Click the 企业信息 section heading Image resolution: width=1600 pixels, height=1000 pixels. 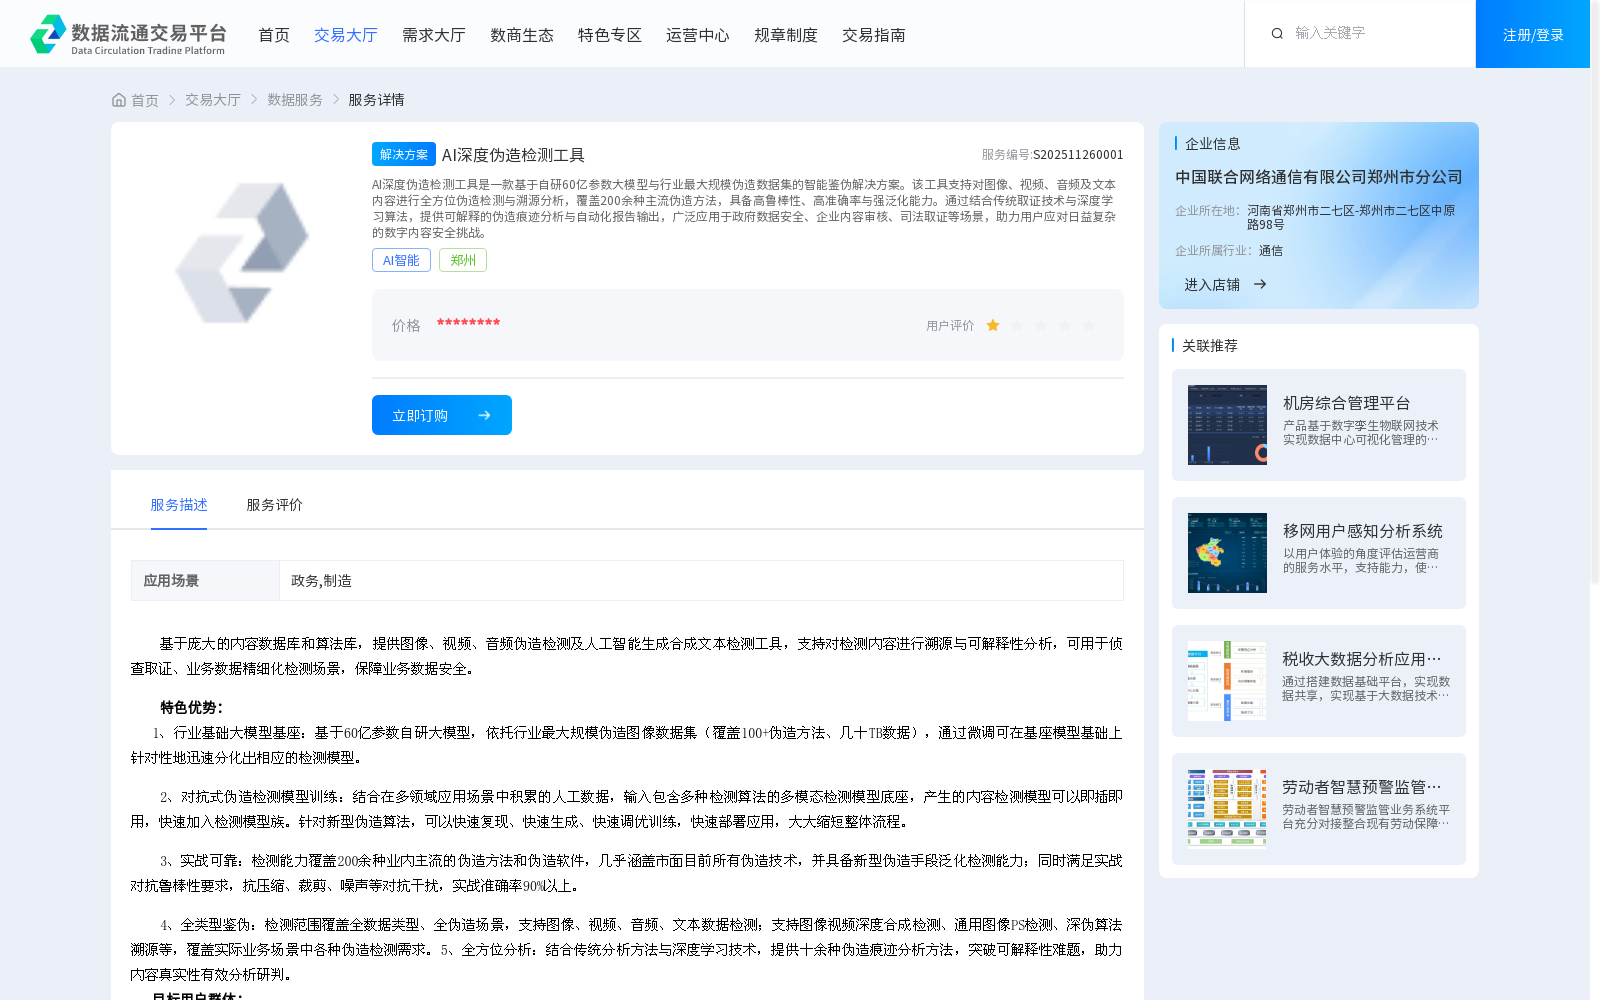(x=1212, y=144)
